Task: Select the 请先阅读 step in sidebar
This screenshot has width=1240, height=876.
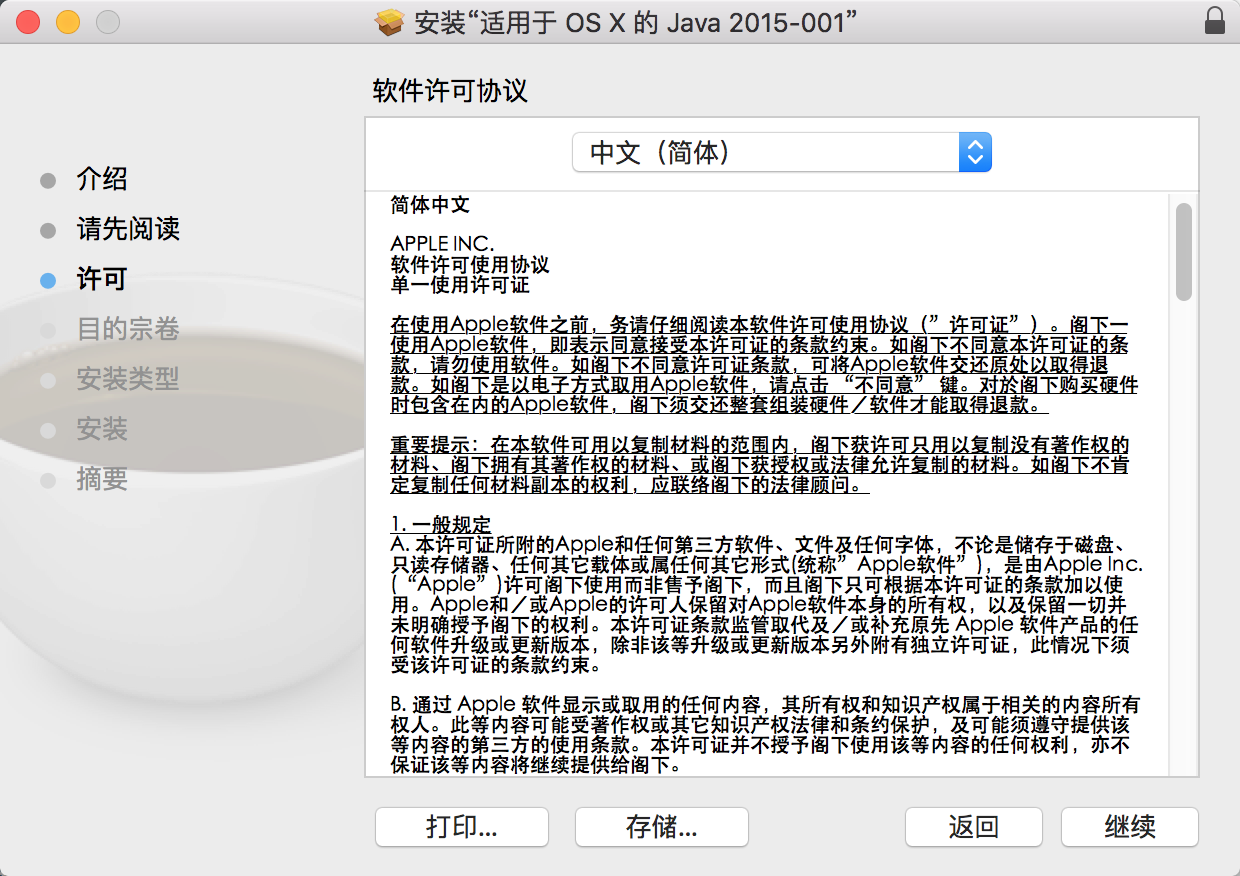Action: [x=128, y=230]
